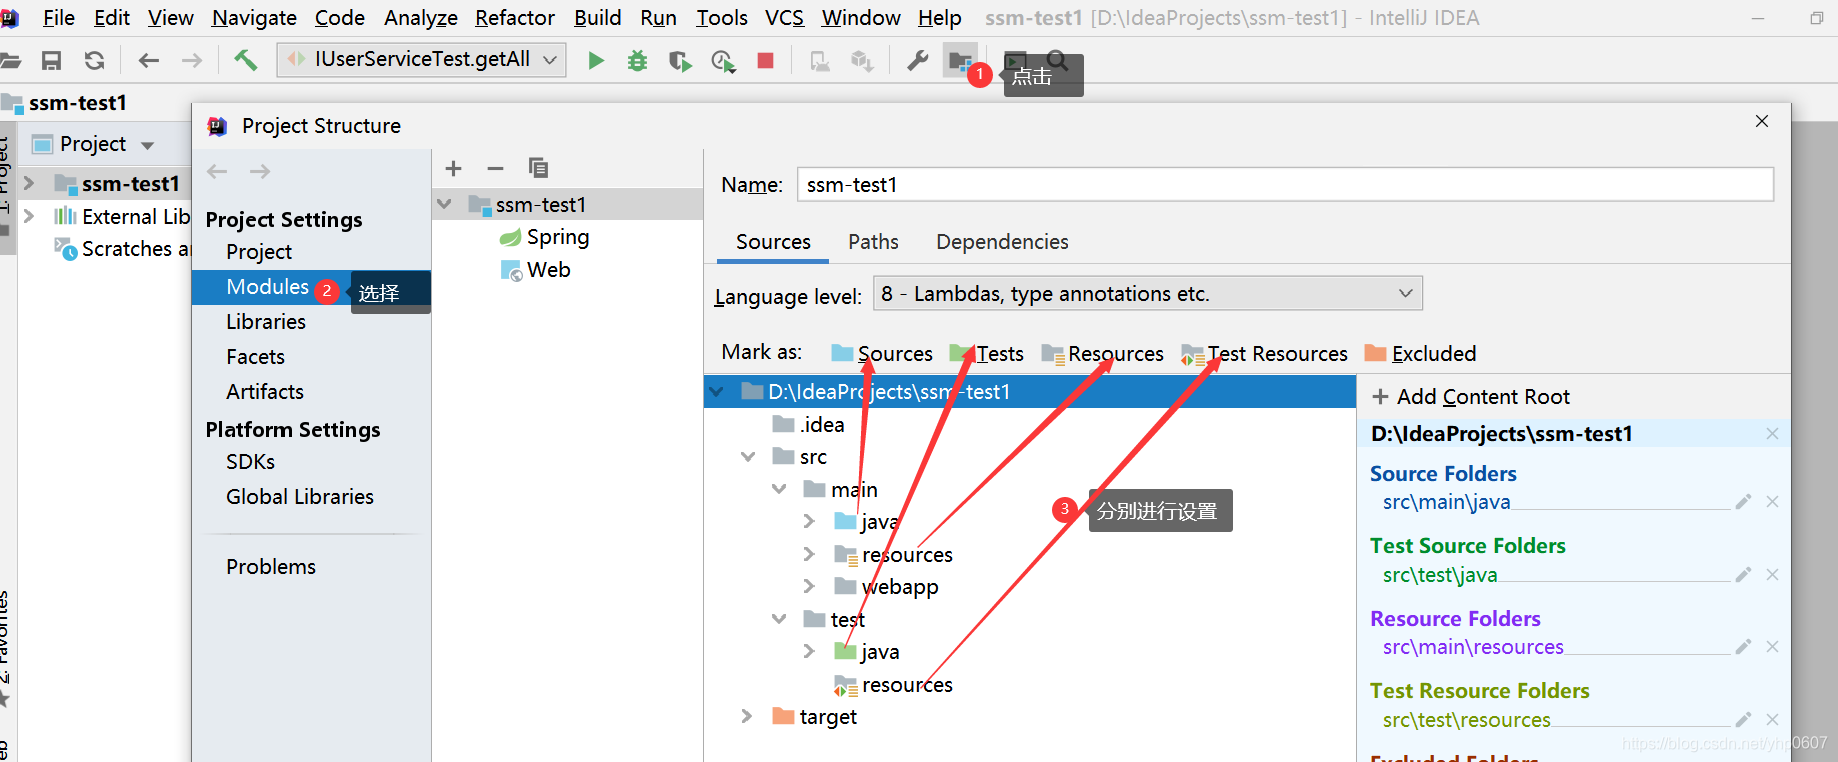Open the run configuration dropdown IUserServiceTest.getAll
The width and height of the screenshot is (1838, 762).
(422, 60)
